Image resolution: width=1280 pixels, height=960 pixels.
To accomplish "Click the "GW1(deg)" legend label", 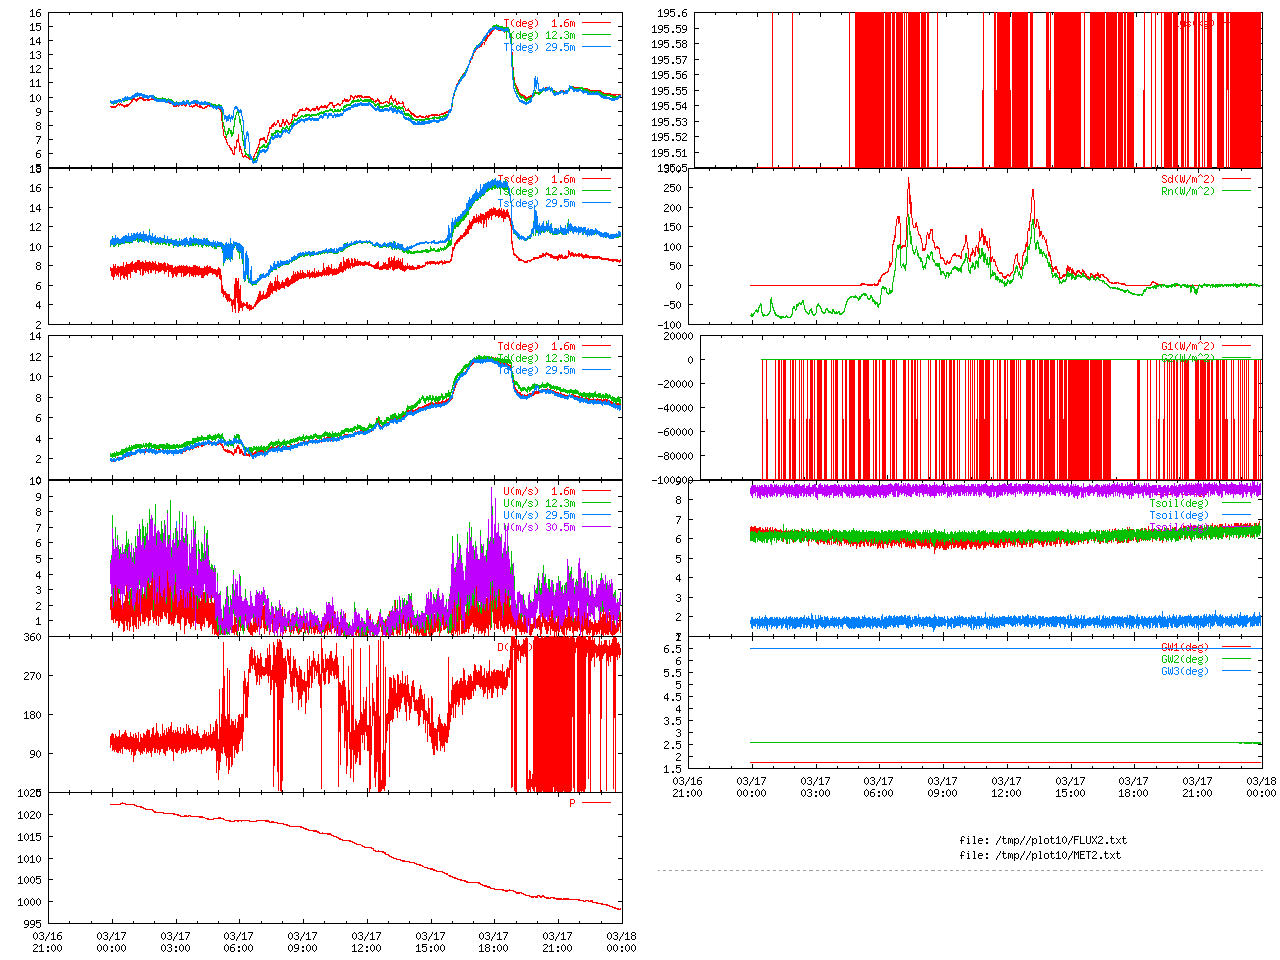I will (x=1185, y=648).
